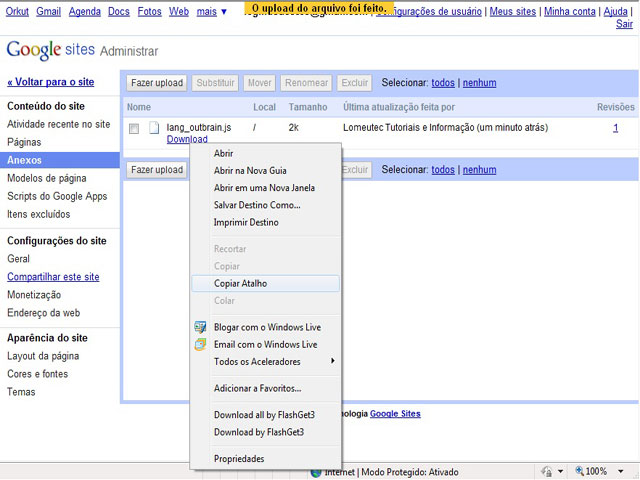Screen dimensions: 640x480
Task: Open Meus sites link
Action: (x=513, y=11)
